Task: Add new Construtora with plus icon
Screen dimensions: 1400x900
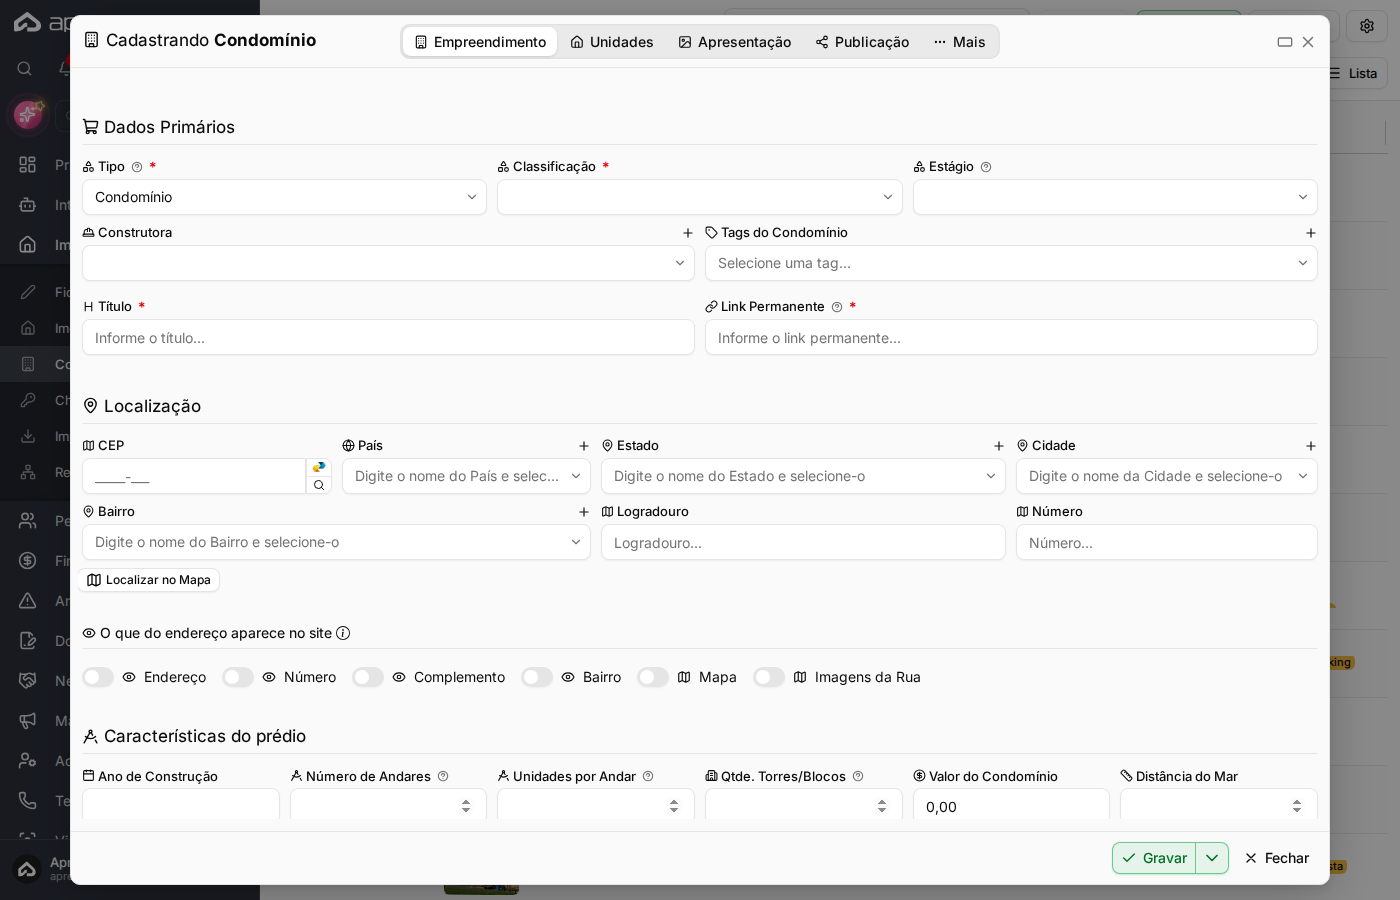Action: [x=688, y=233]
